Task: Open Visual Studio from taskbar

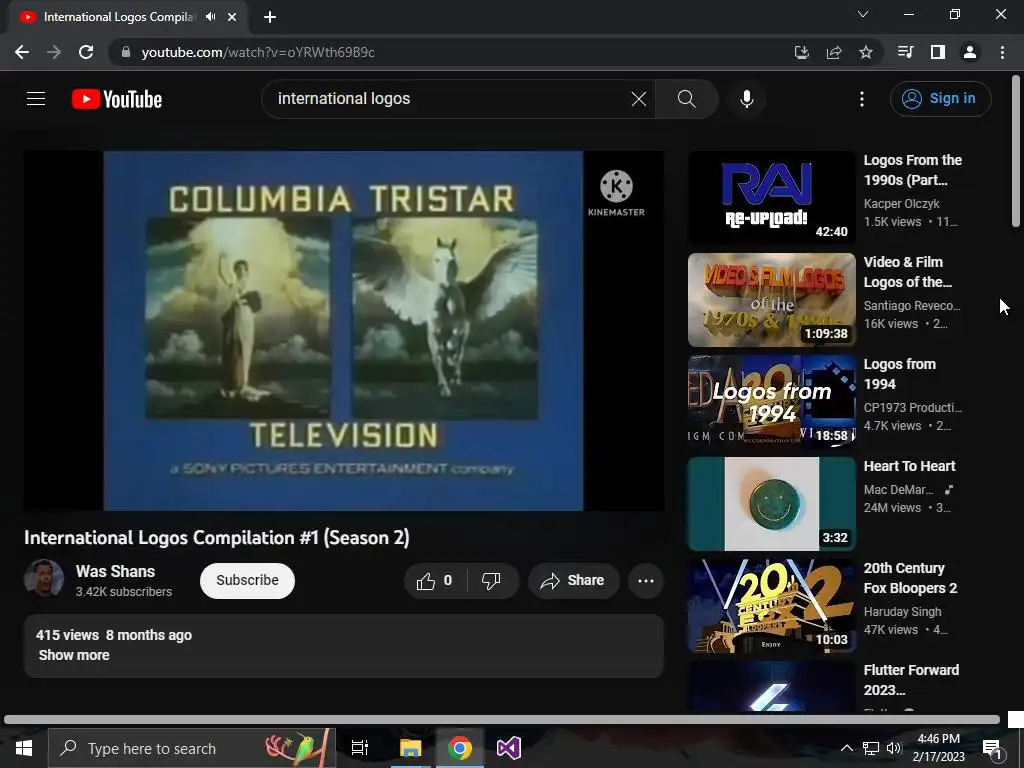Action: point(509,748)
